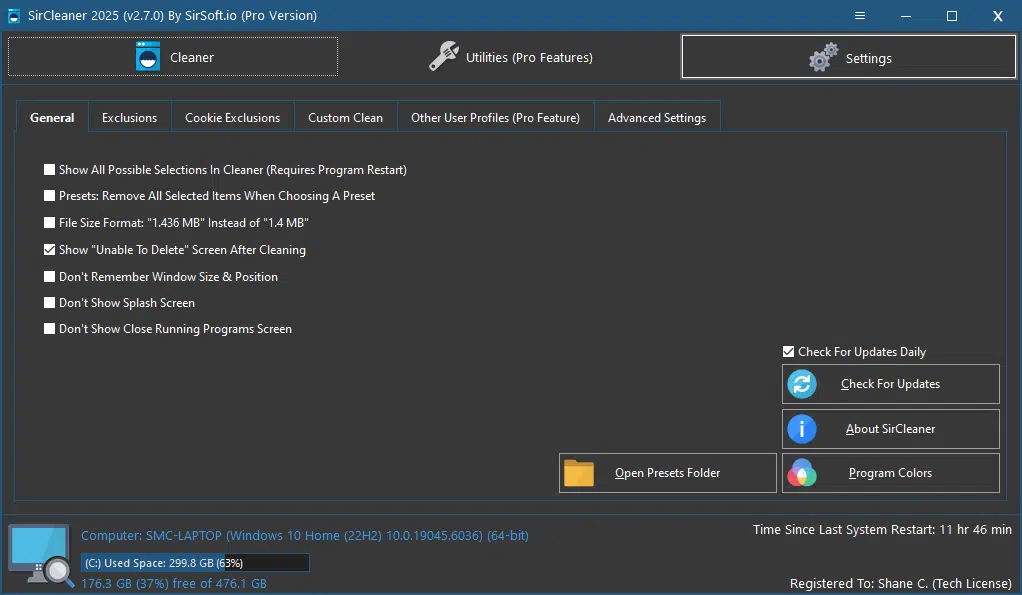Maximize the SirCleaner window

[x=952, y=16]
